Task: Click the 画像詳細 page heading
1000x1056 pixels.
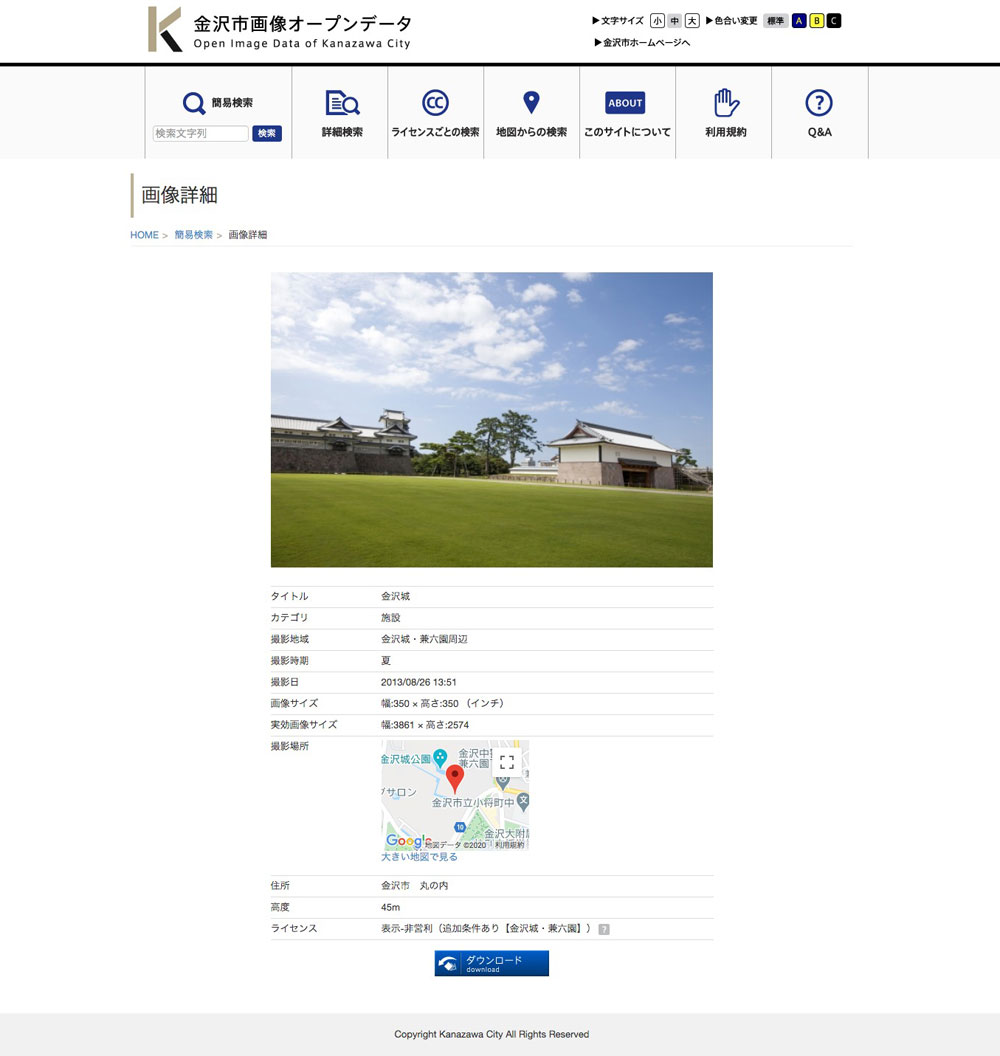Action: (179, 195)
